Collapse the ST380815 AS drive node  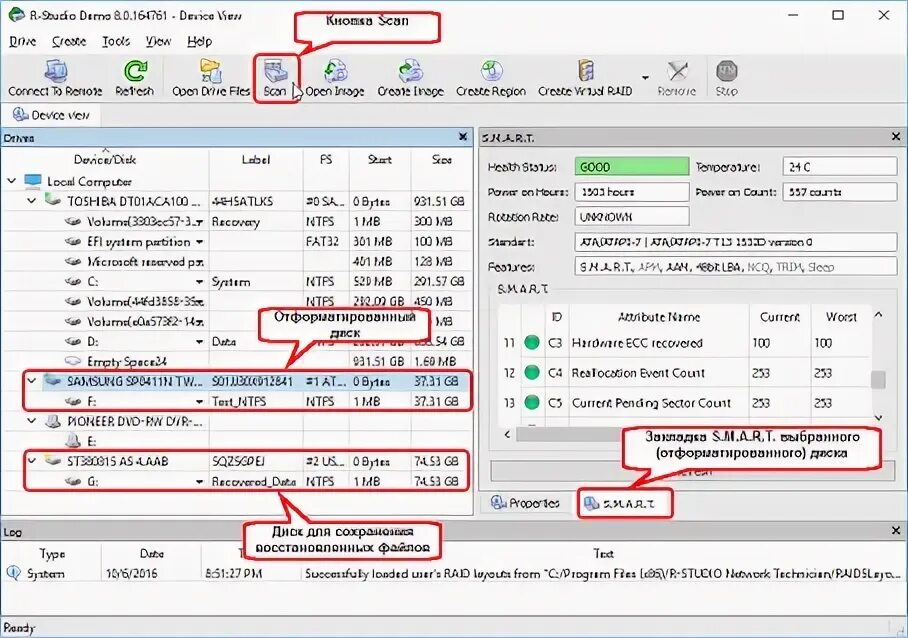click(x=32, y=461)
